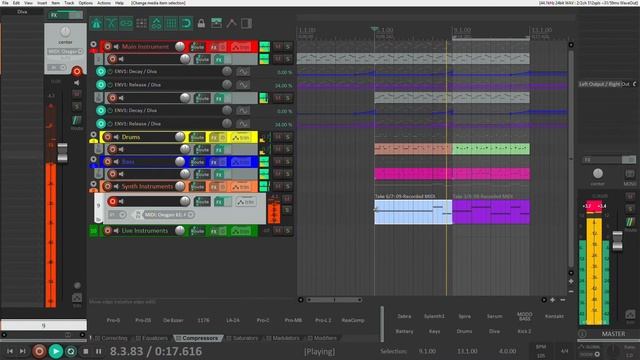Toggle move envelope points with items icon

(156, 23)
